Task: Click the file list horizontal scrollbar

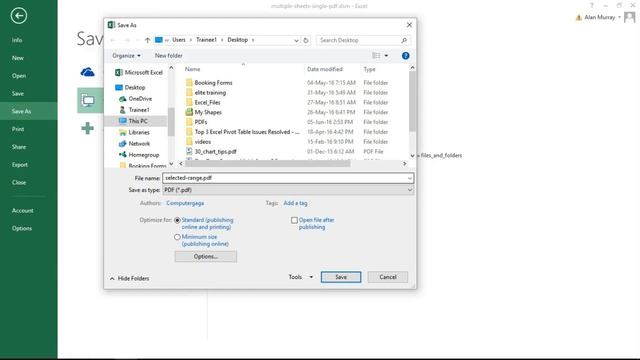Action: coord(267,164)
